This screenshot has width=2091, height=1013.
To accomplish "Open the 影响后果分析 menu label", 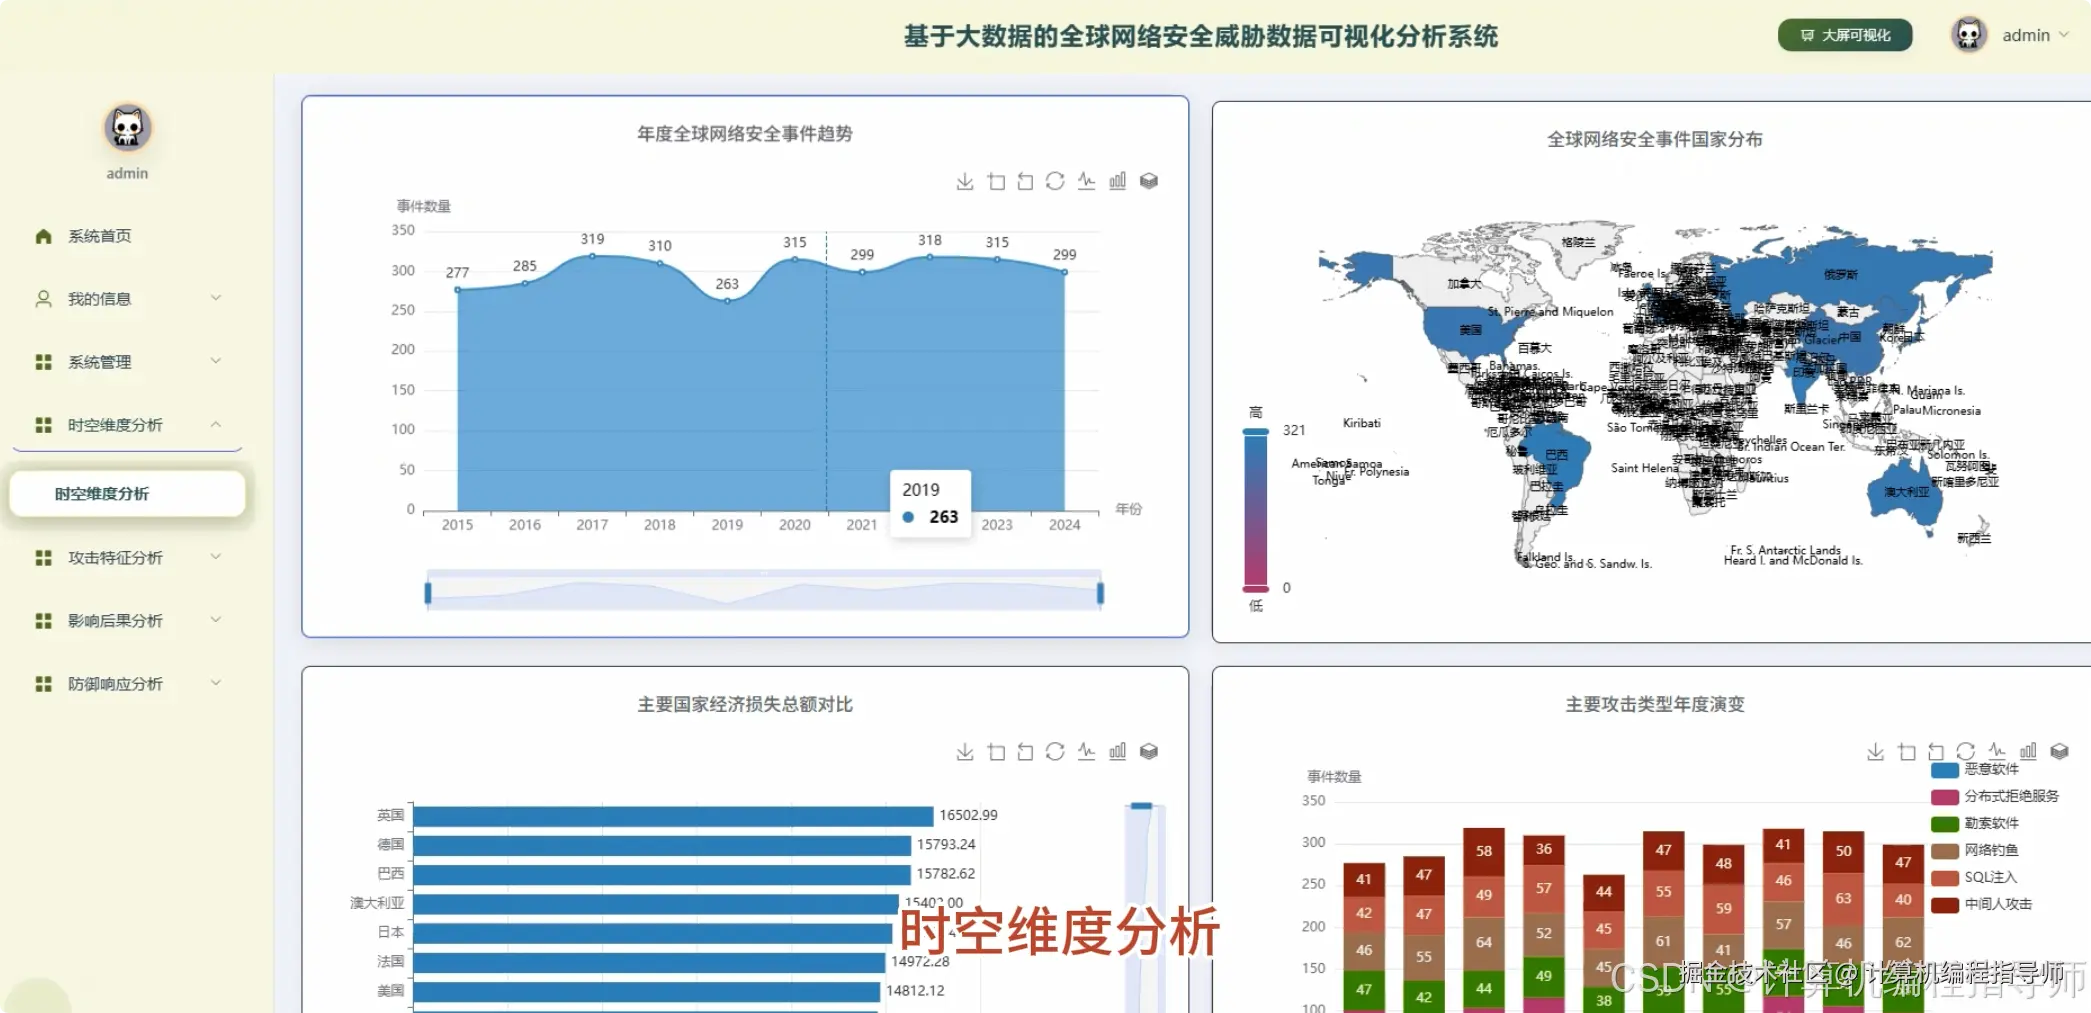I will click(115, 621).
